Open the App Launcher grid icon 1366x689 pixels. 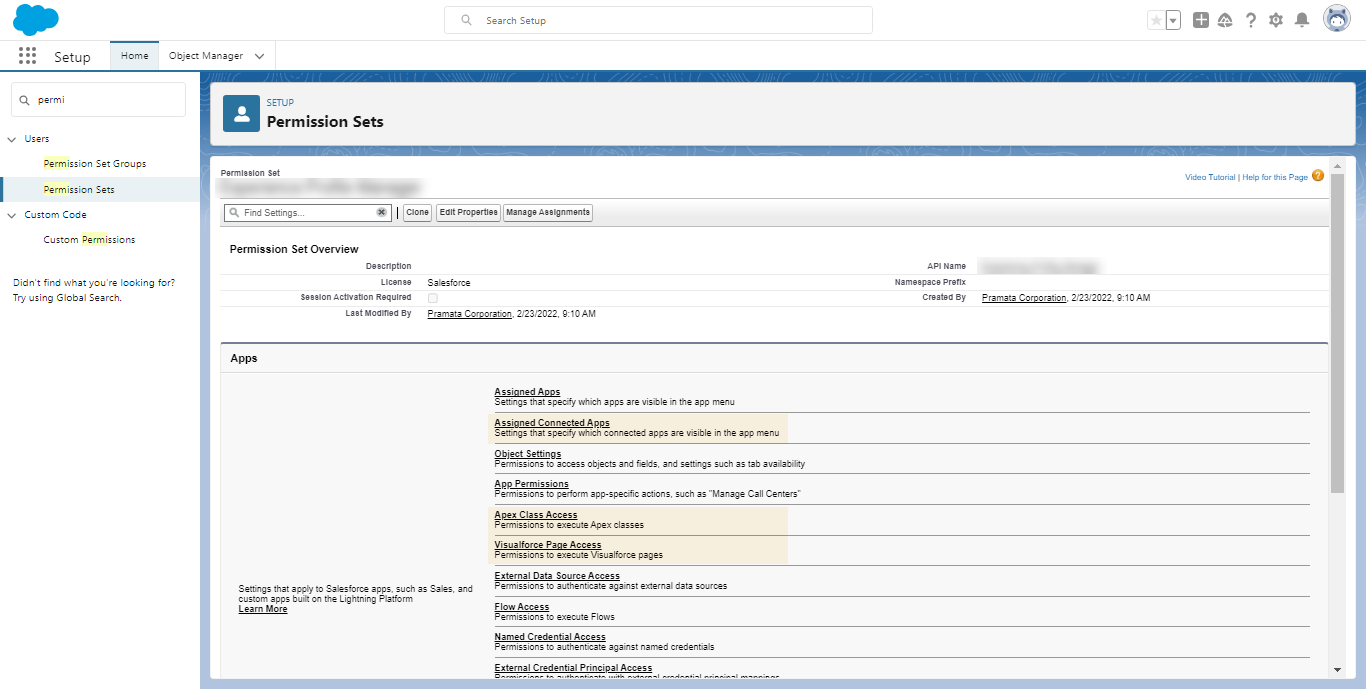(27, 56)
